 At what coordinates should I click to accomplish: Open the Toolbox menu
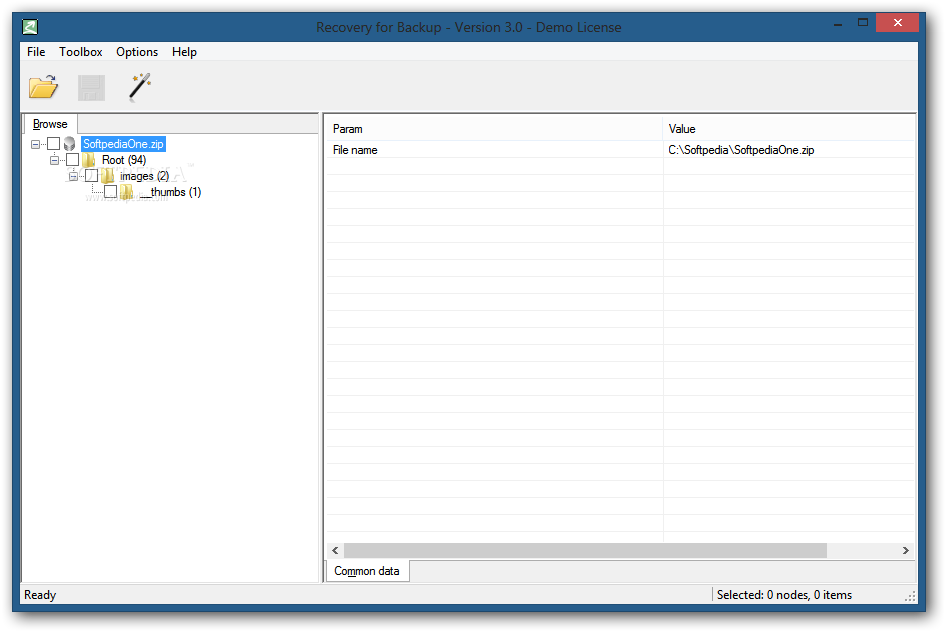81,52
